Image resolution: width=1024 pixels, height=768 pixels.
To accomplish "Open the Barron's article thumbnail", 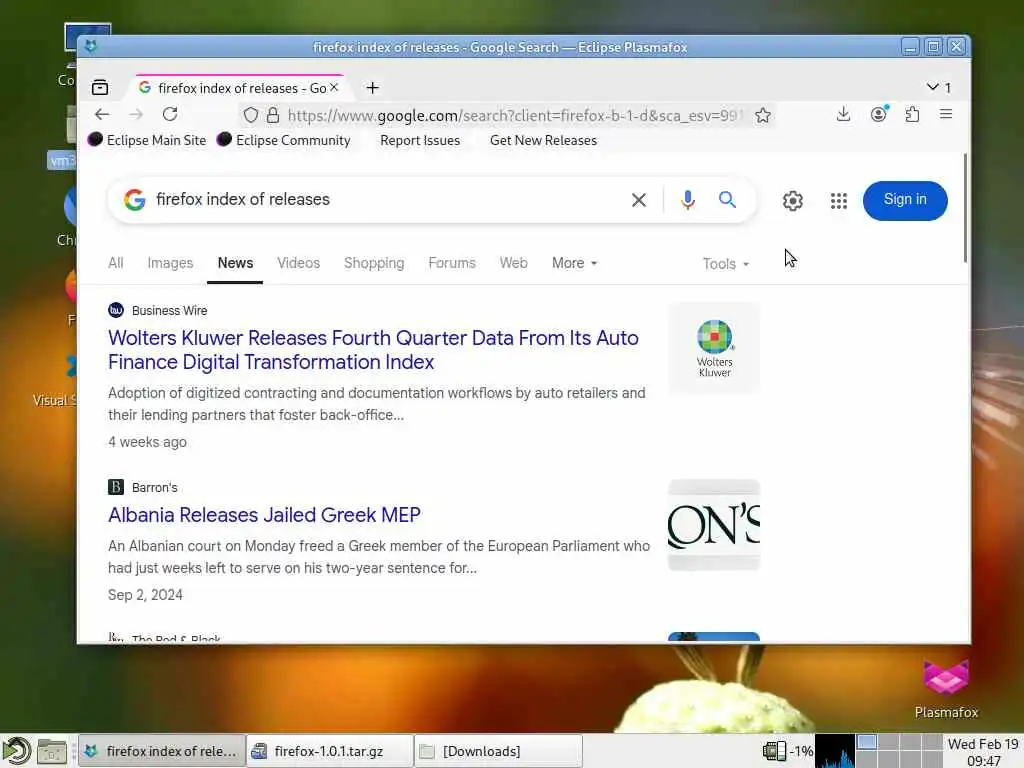I will [x=714, y=525].
